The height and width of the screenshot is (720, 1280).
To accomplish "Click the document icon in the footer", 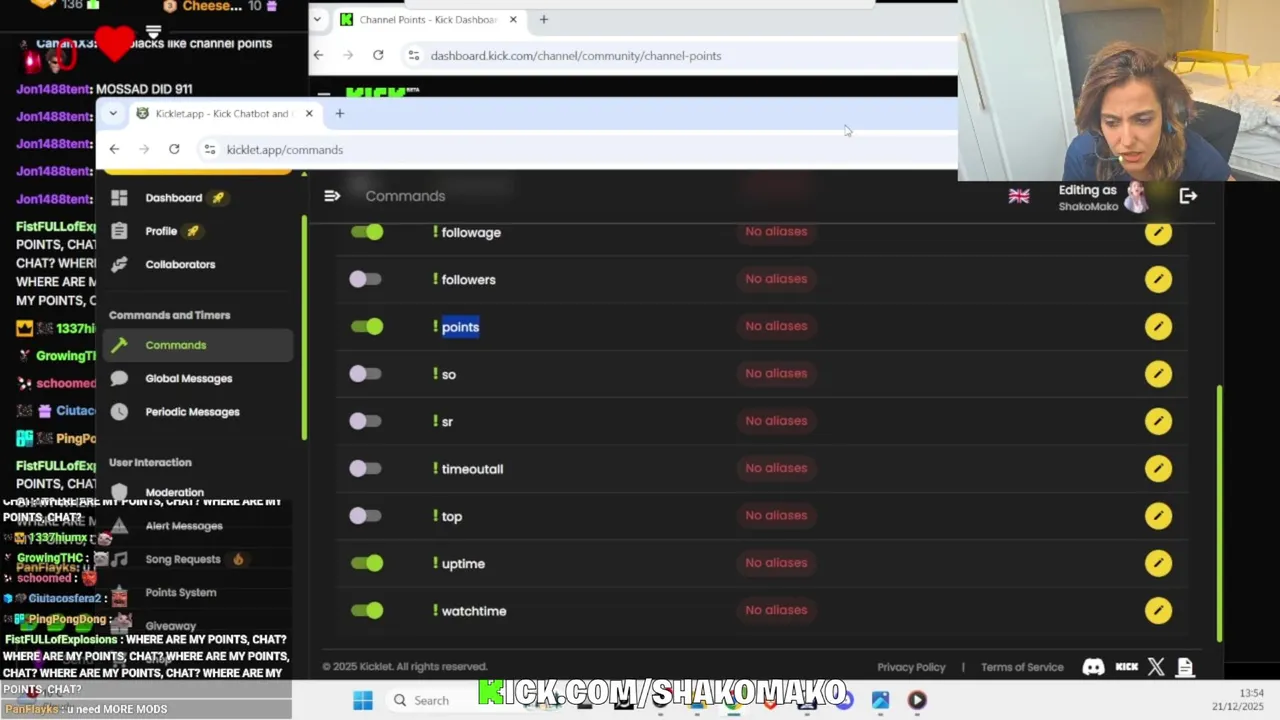I will 1185,667.
